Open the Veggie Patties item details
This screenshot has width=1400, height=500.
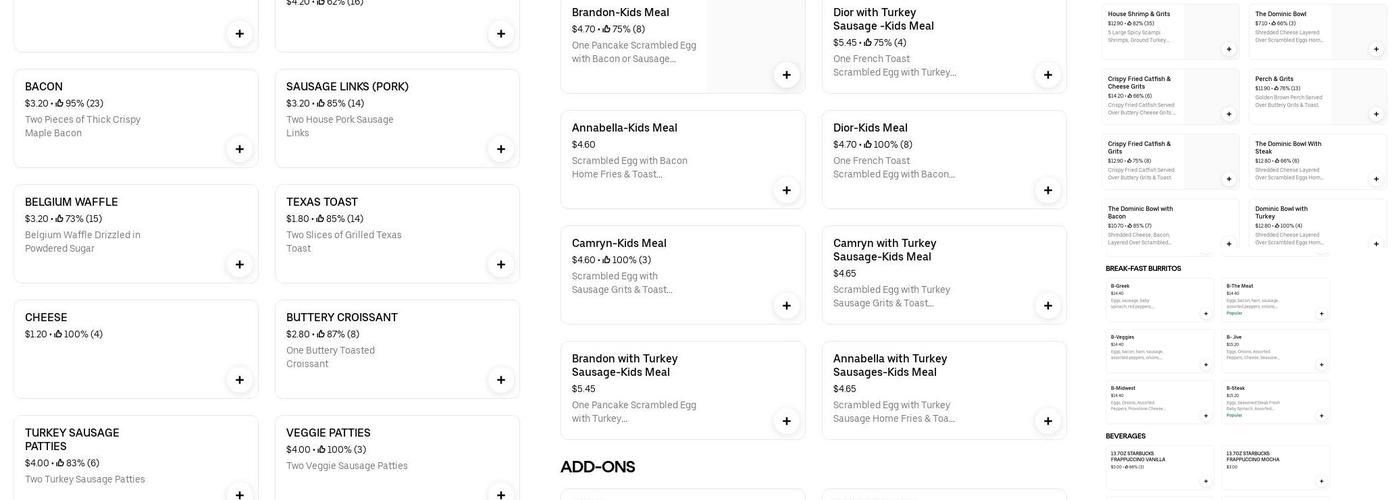coord(328,433)
